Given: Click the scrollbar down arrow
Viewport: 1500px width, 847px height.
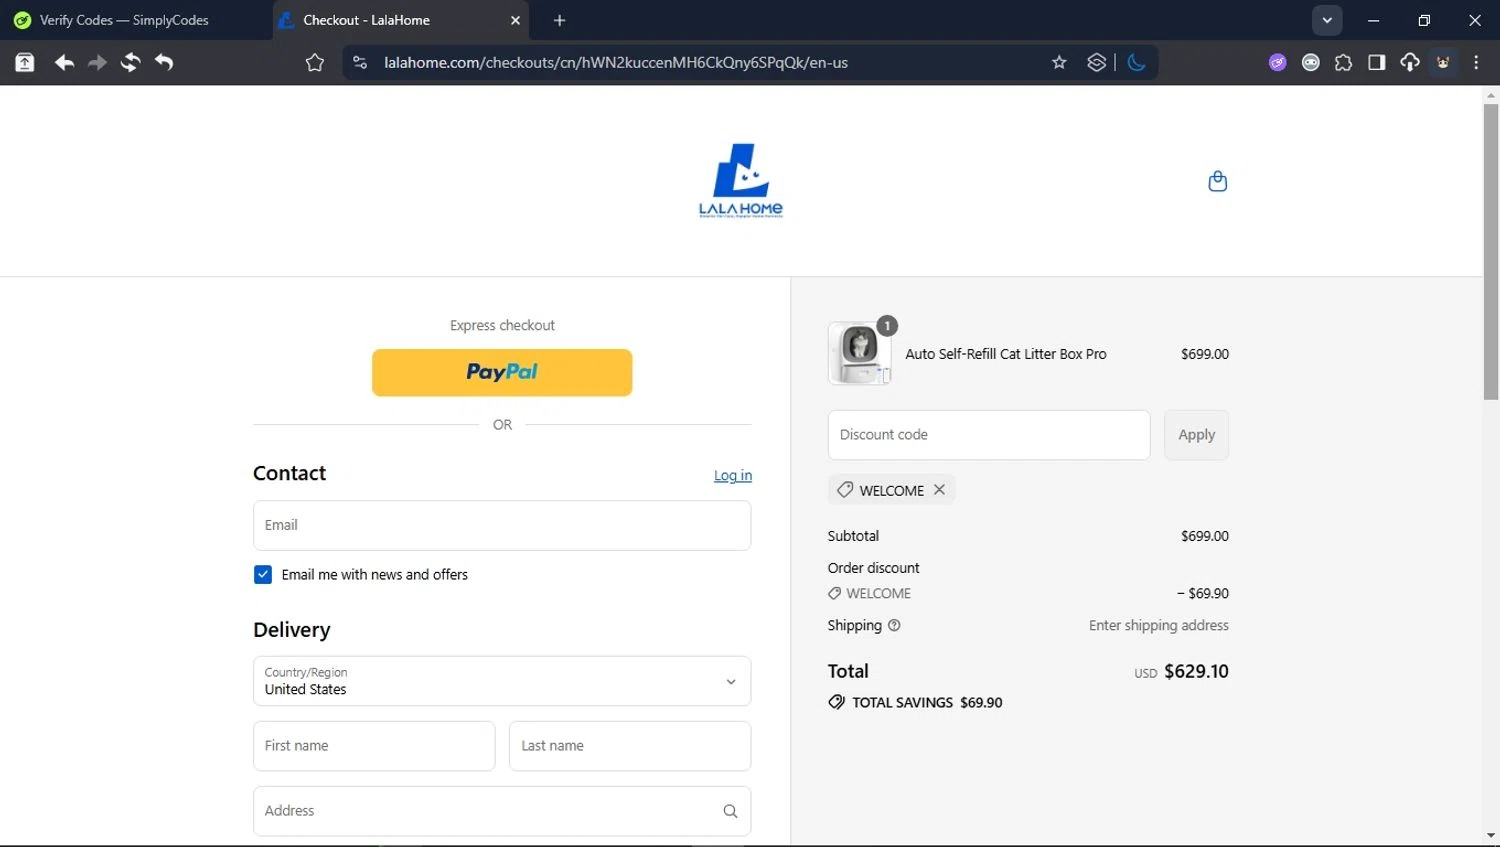Looking at the screenshot, I should coord(1491,837).
